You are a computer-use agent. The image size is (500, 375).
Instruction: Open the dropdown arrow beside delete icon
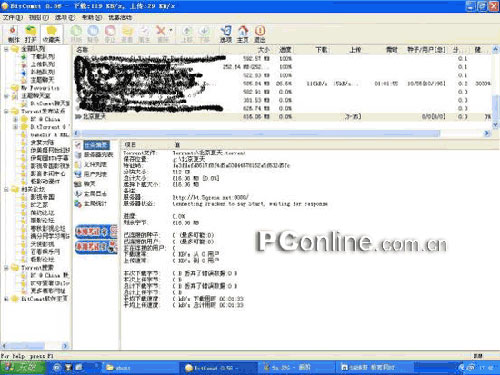click(171, 31)
